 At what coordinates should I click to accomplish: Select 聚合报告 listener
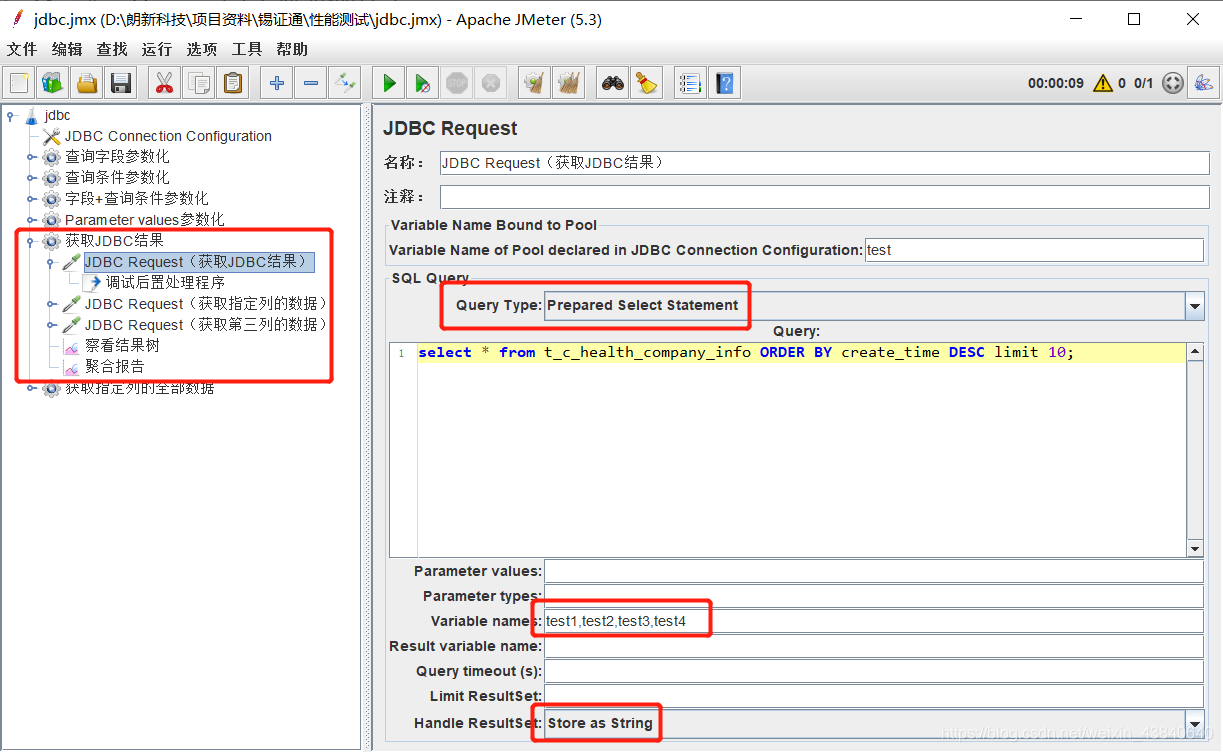point(114,367)
